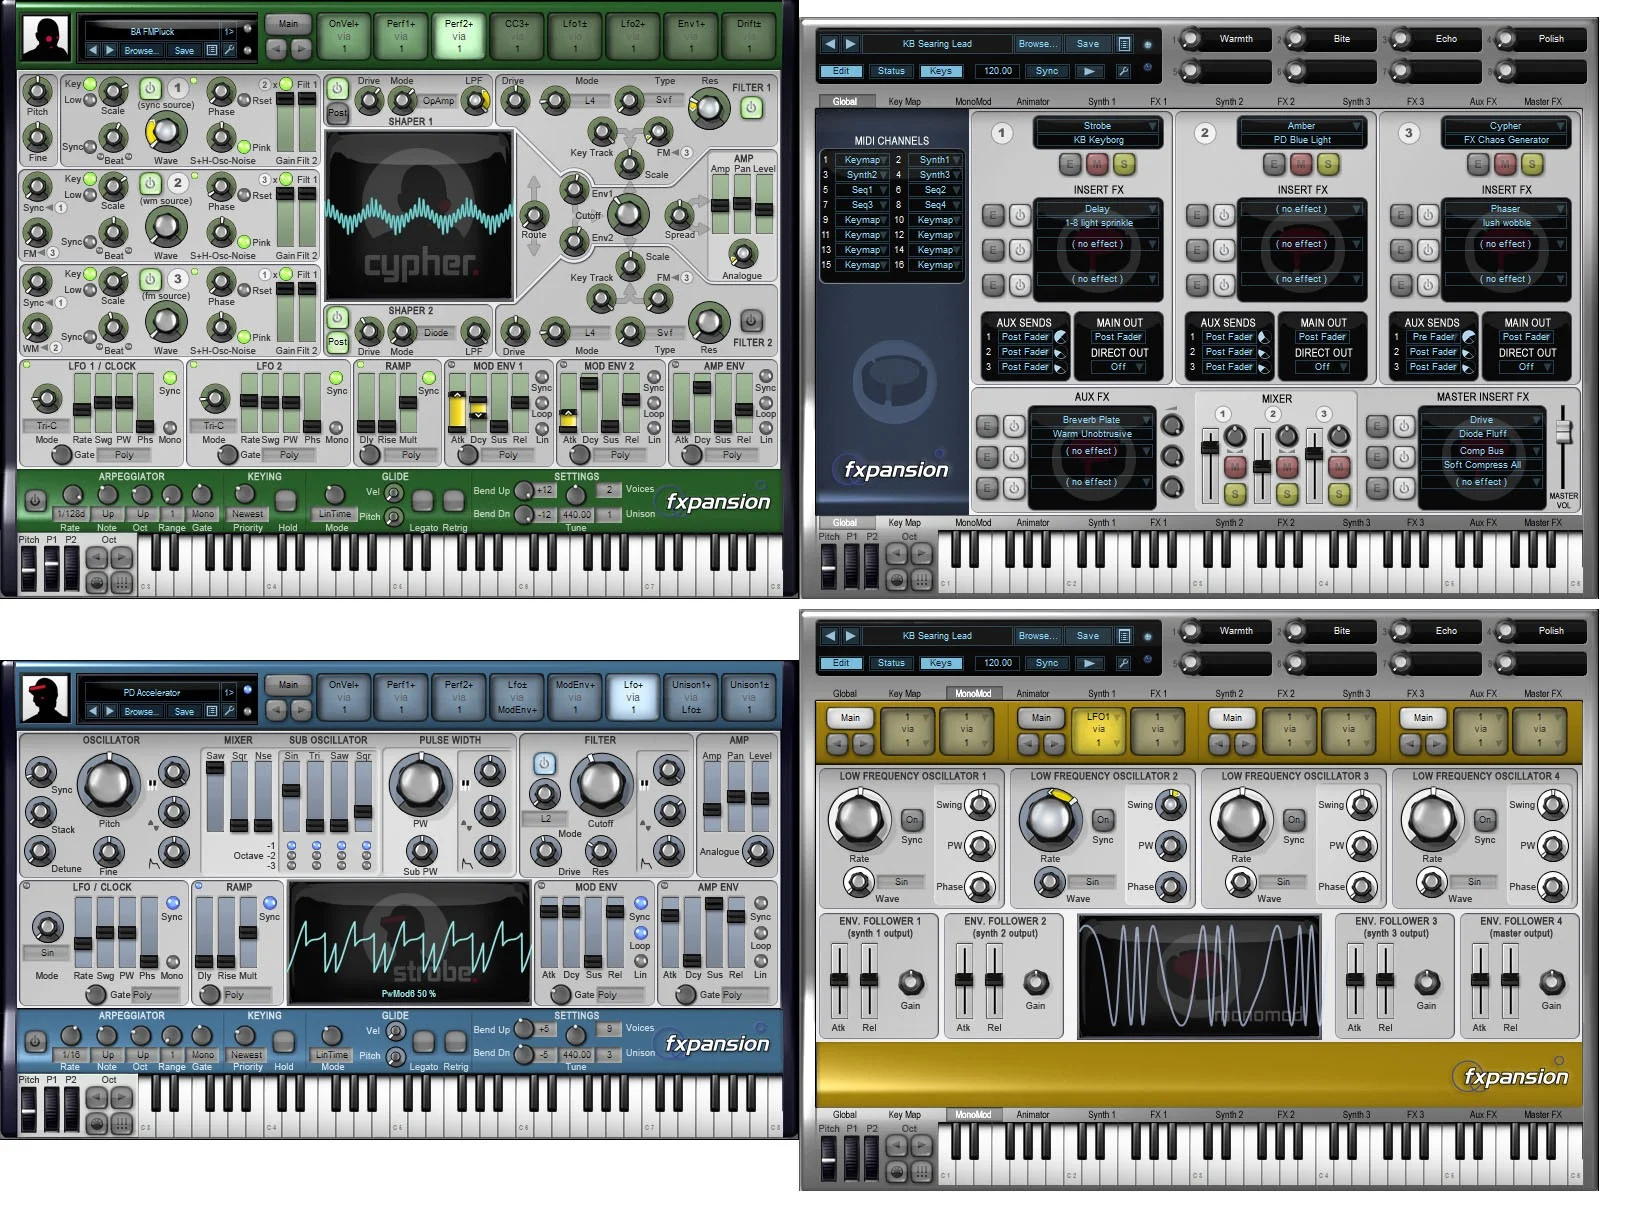This screenshot has height=1218, width=1634.
Task: Toggle the Shaper 1 power button in Cypher
Action: click(x=337, y=89)
